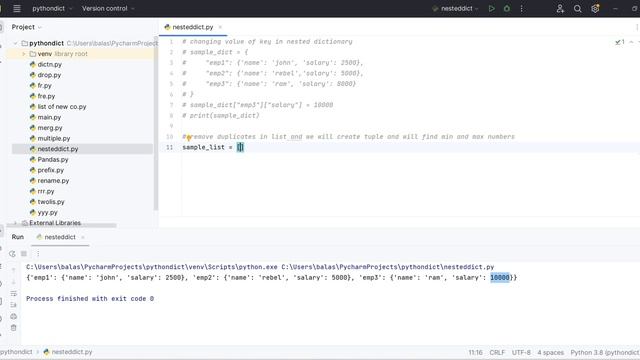Image resolution: width=640 pixels, height=360 pixels.
Task: Click nesteddict.py breadcrumb in status bar
Action: [68, 352]
